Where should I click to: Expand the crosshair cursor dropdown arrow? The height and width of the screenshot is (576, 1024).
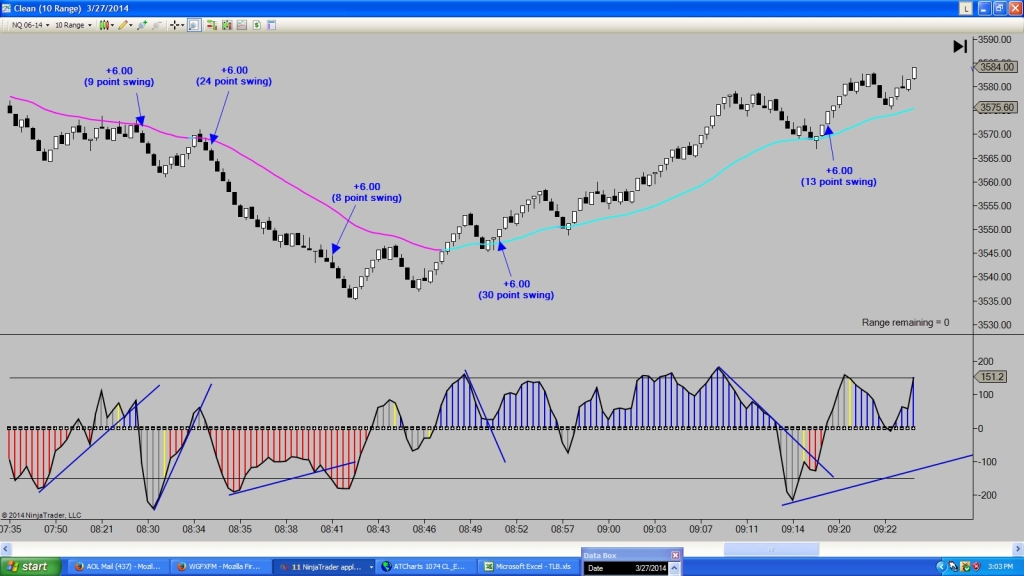[x=182, y=25]
